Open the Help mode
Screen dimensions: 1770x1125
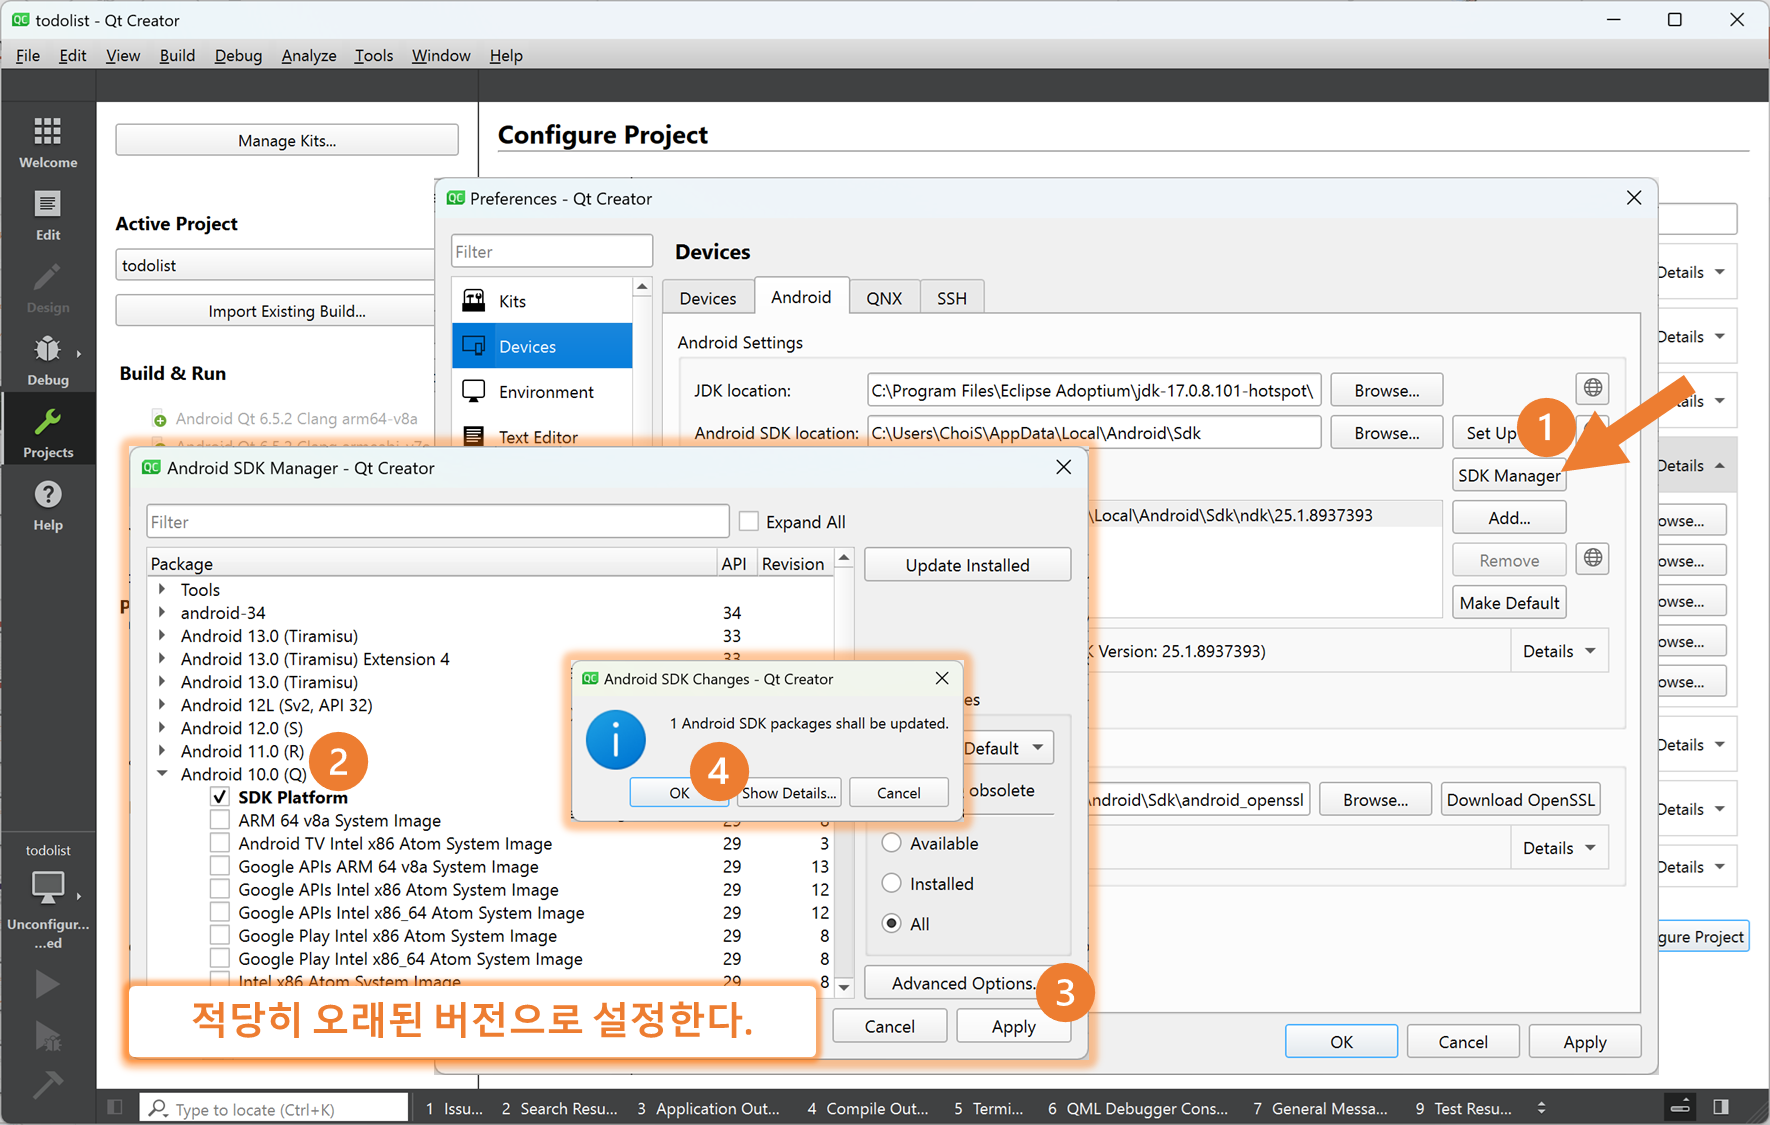[48, 505]
